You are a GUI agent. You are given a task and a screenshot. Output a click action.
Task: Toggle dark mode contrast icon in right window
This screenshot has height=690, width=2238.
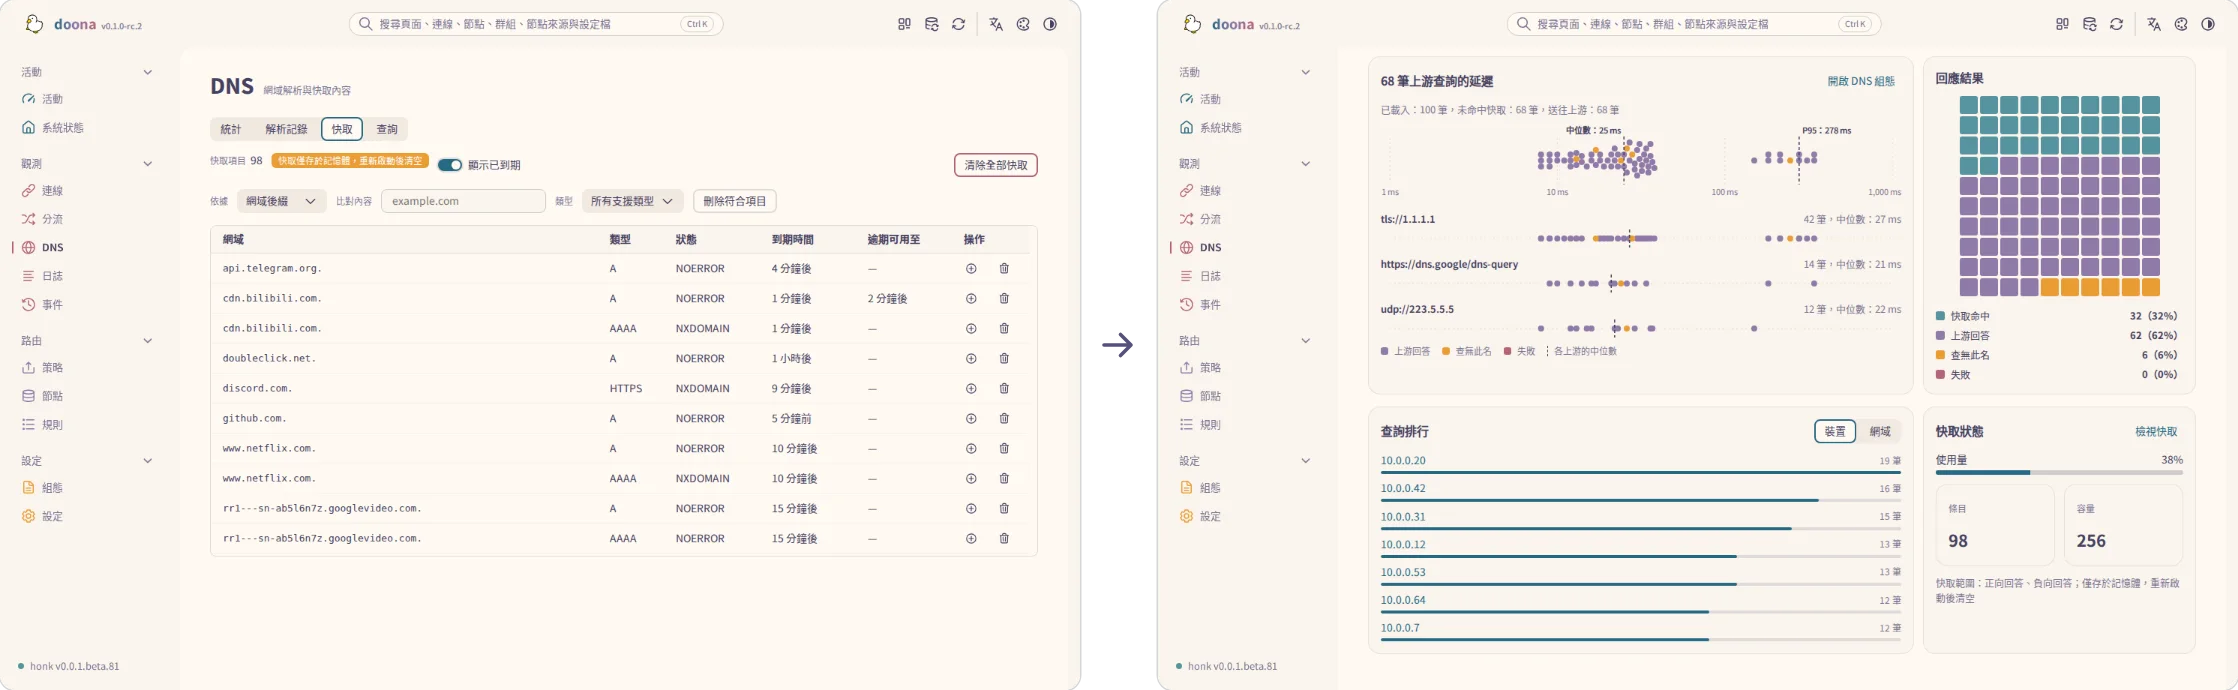[2208, 24]
